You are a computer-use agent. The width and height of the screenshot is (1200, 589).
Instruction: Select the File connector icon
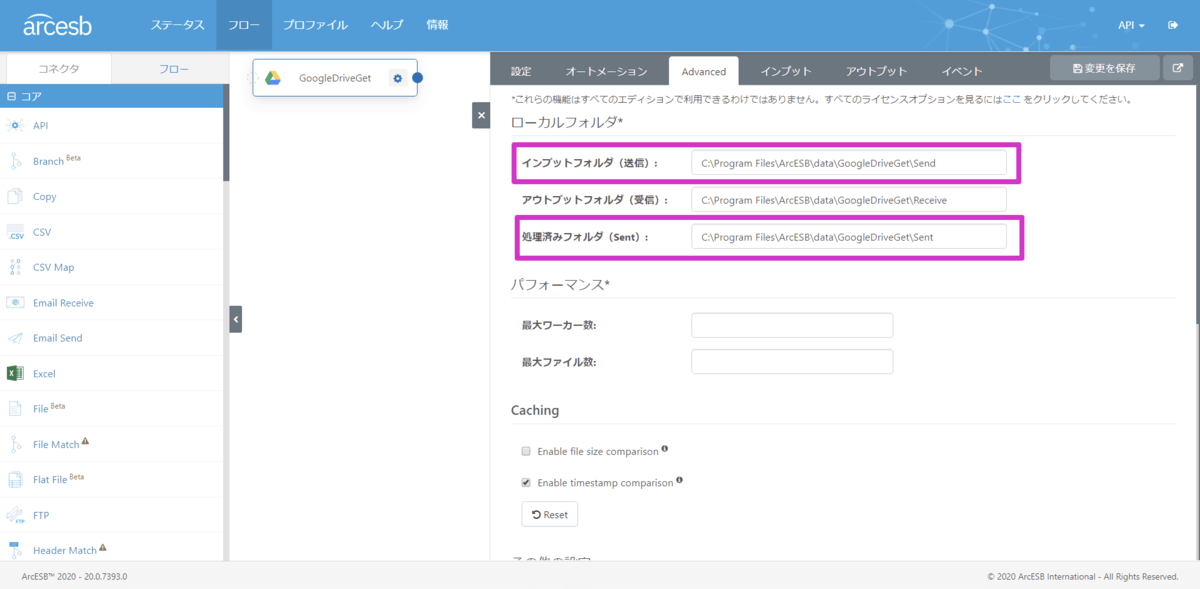15,408
